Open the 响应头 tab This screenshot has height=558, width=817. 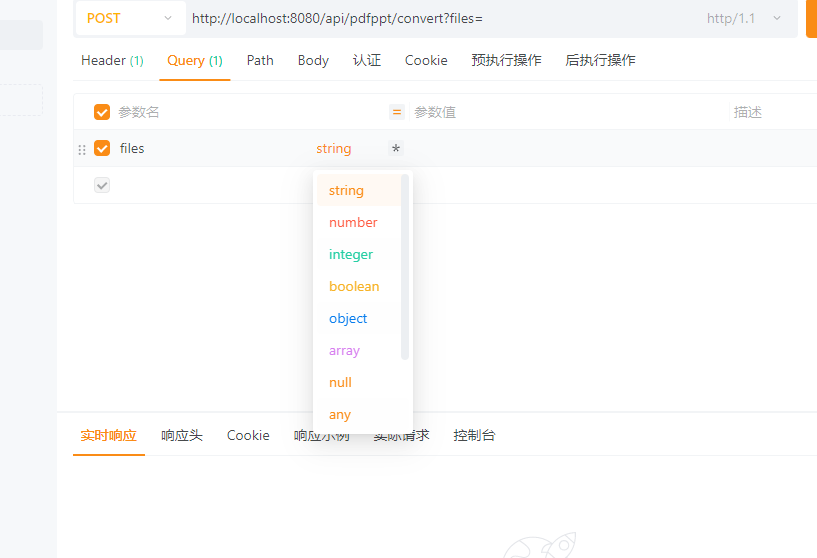click(182, 436)
